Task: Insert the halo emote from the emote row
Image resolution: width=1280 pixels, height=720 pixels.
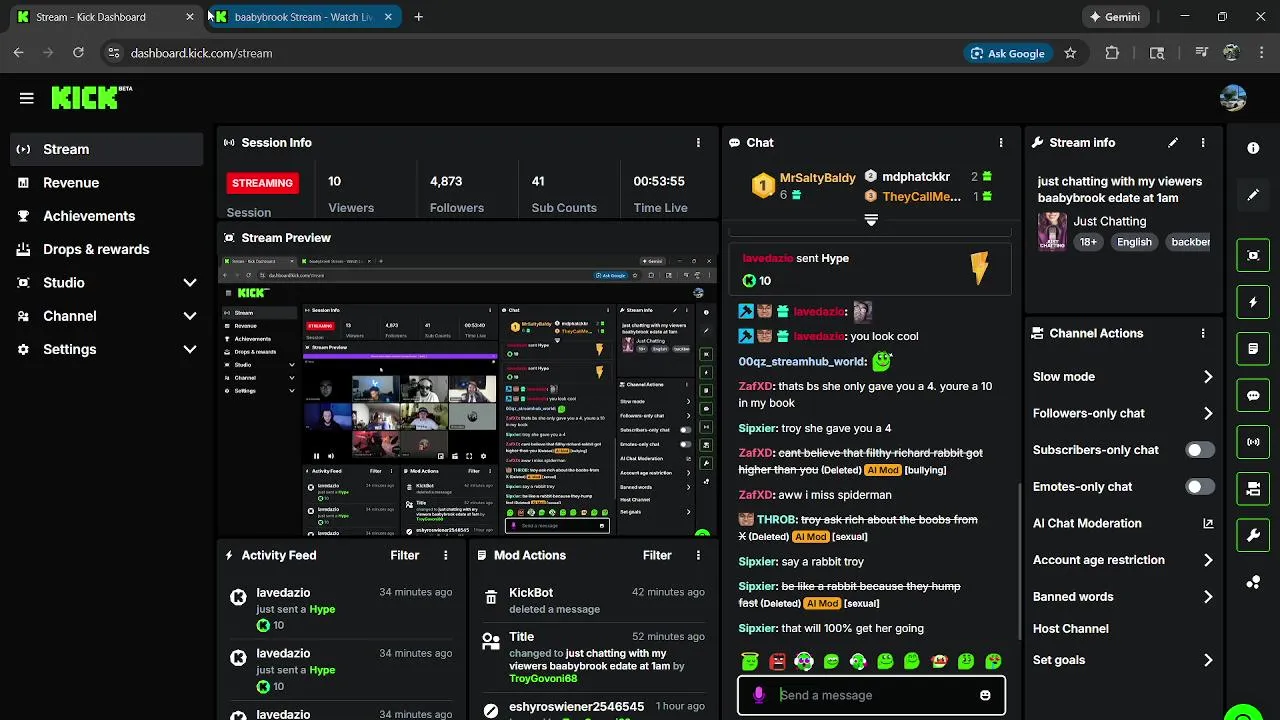Action: coord(750,661)
